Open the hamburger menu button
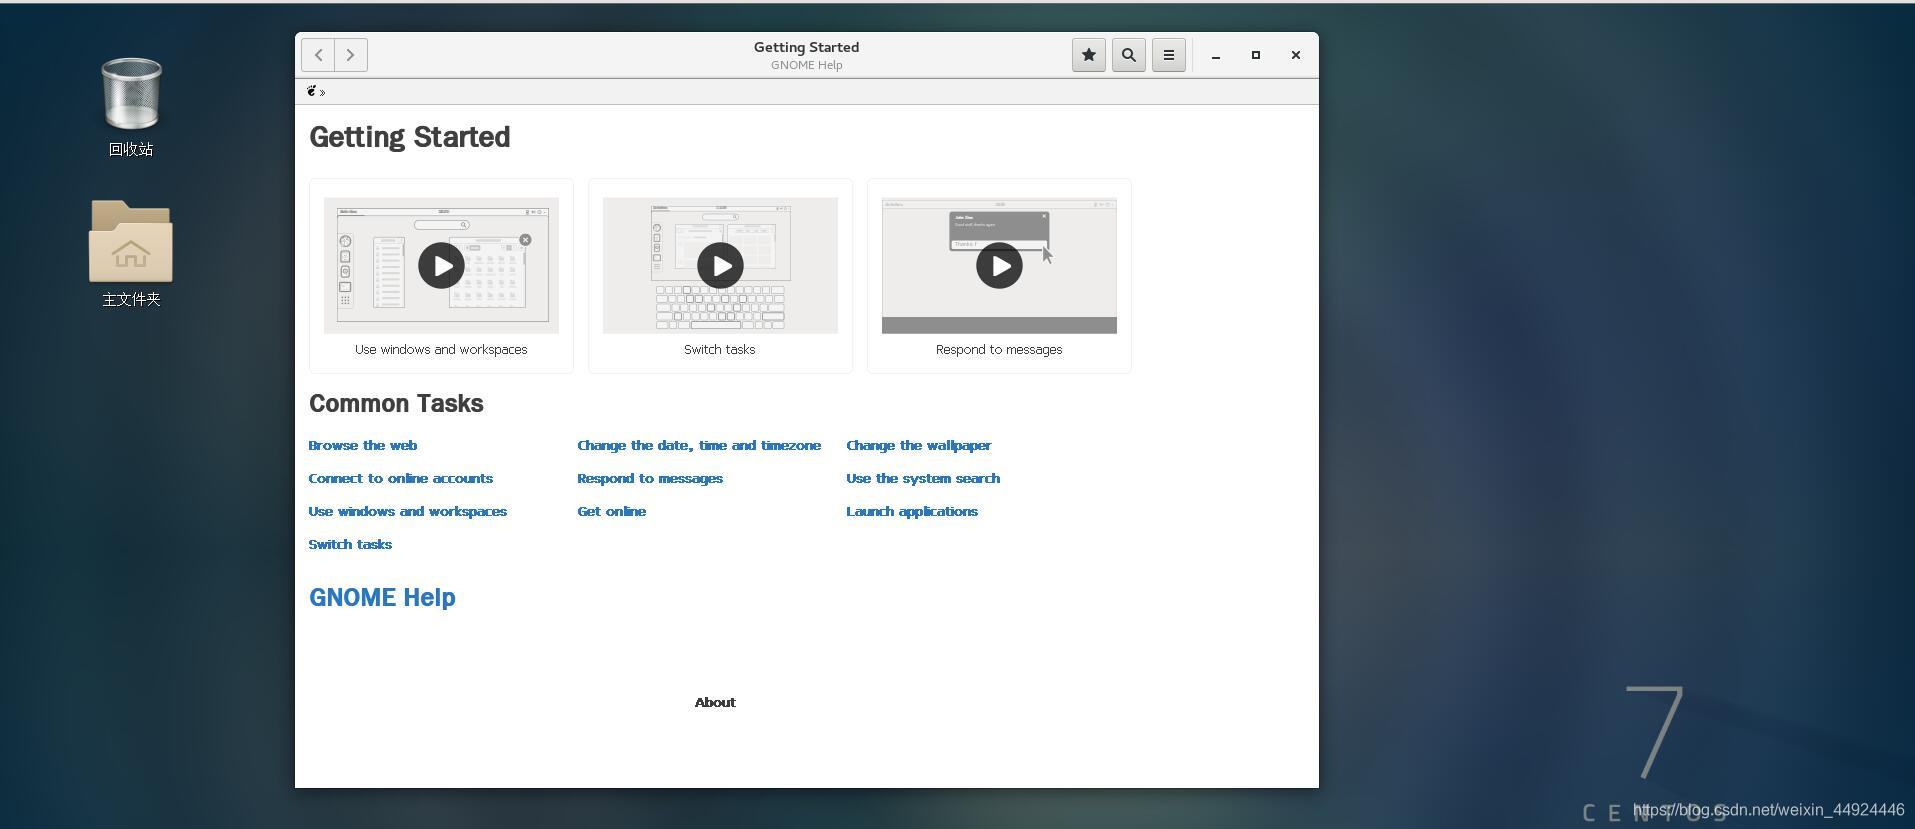The height and width of the screenshot is (829, 1915). tap(1169, 55)
